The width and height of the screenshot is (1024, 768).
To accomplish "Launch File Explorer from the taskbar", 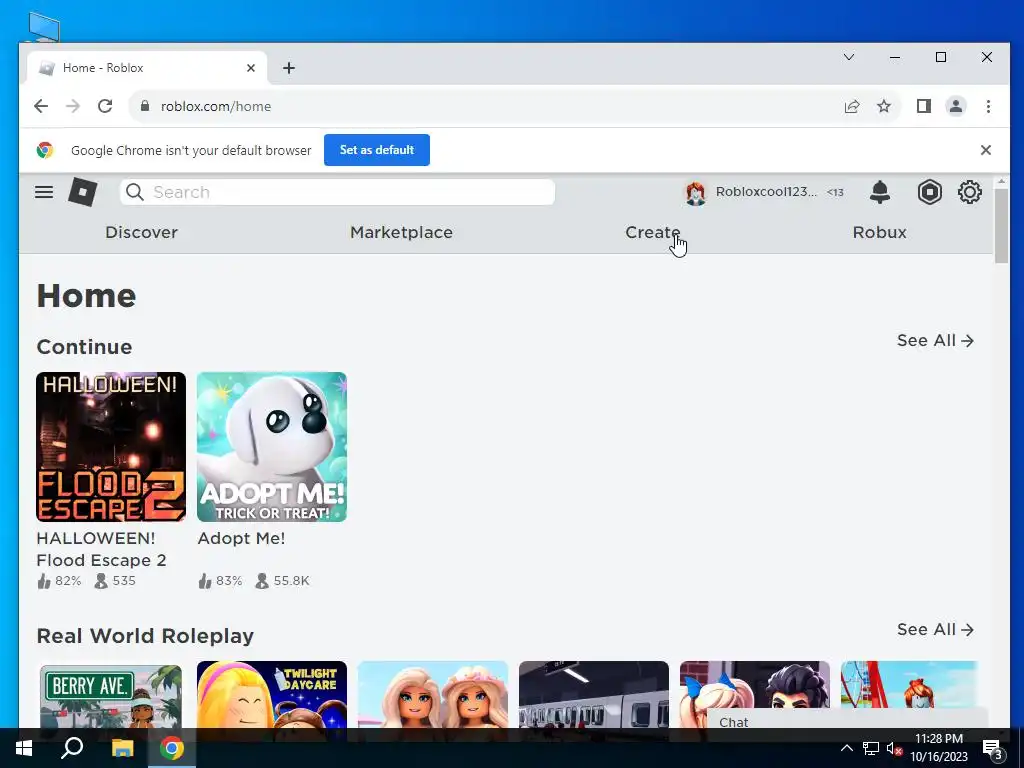I will pyautogui.click(x=122, y=748).
